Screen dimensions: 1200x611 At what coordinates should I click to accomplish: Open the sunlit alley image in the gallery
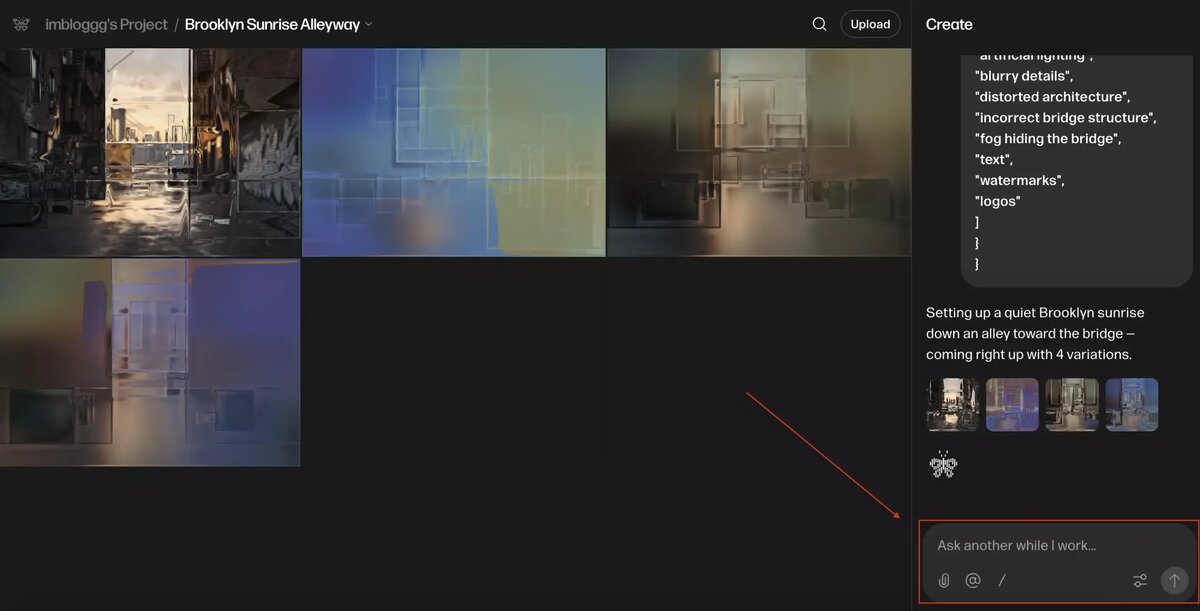pos(150,152)
